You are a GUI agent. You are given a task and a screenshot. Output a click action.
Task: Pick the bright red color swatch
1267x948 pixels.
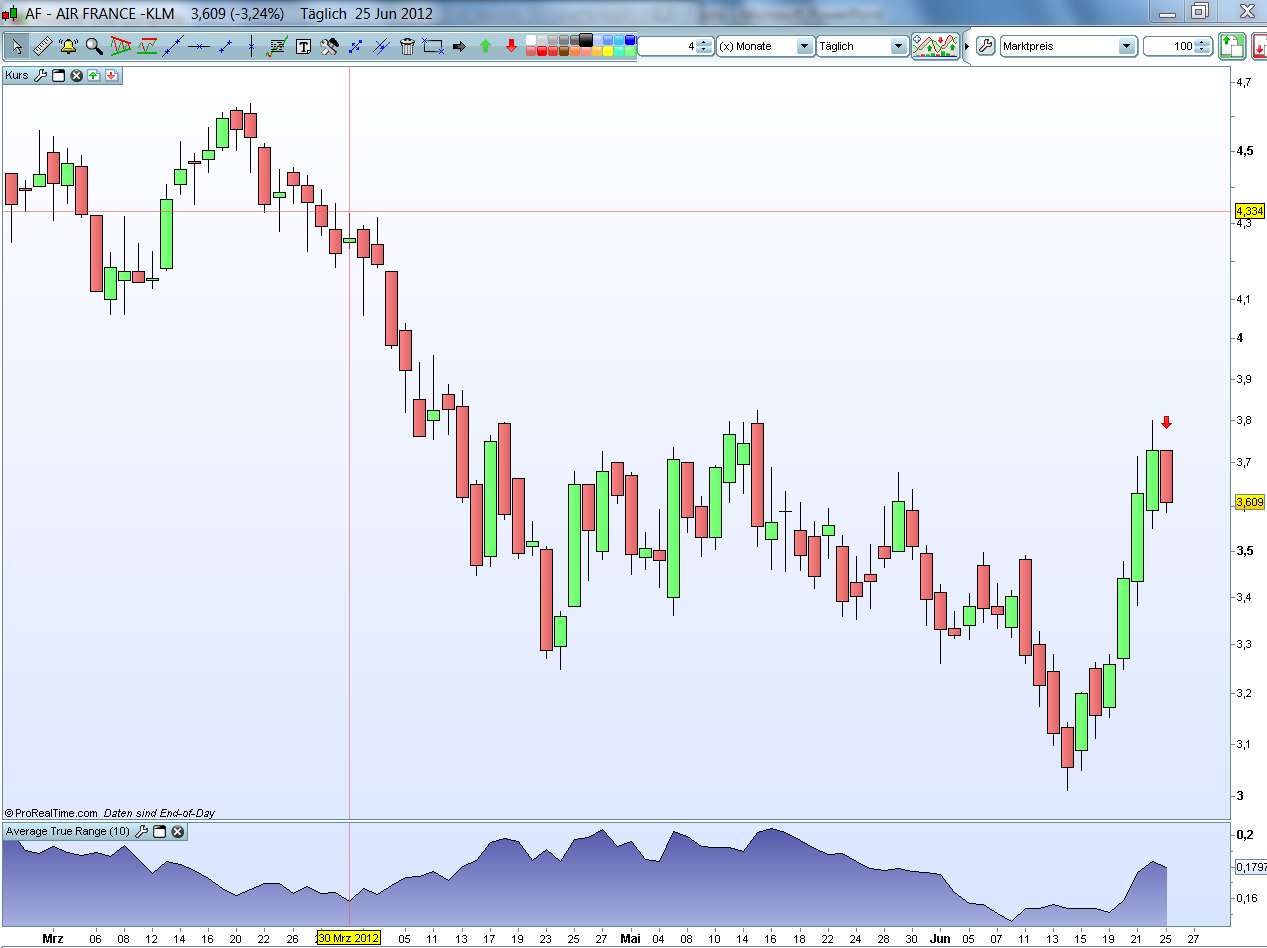pyautogui.click(x=542, y=51)
